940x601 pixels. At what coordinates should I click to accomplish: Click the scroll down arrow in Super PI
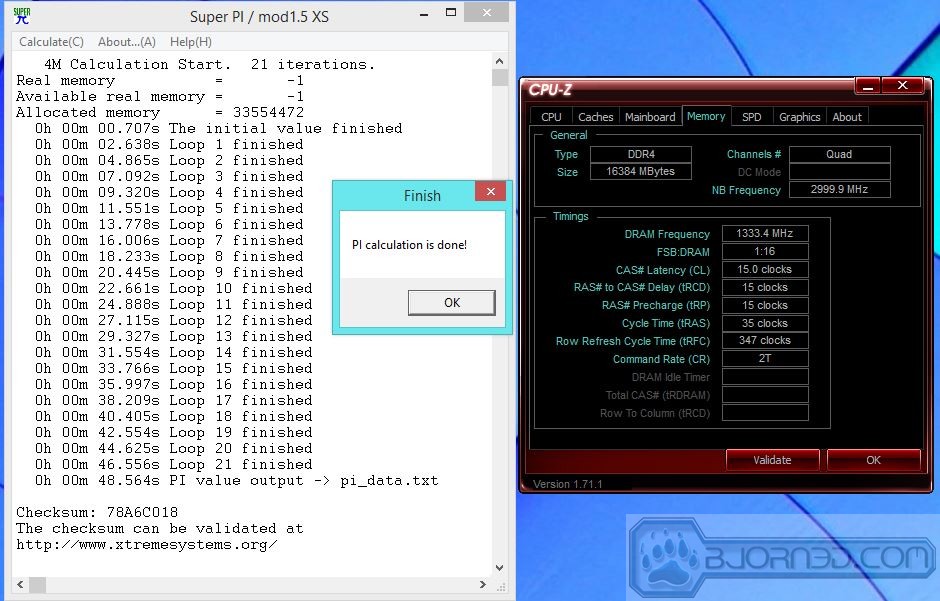click(x=499, y=567)
